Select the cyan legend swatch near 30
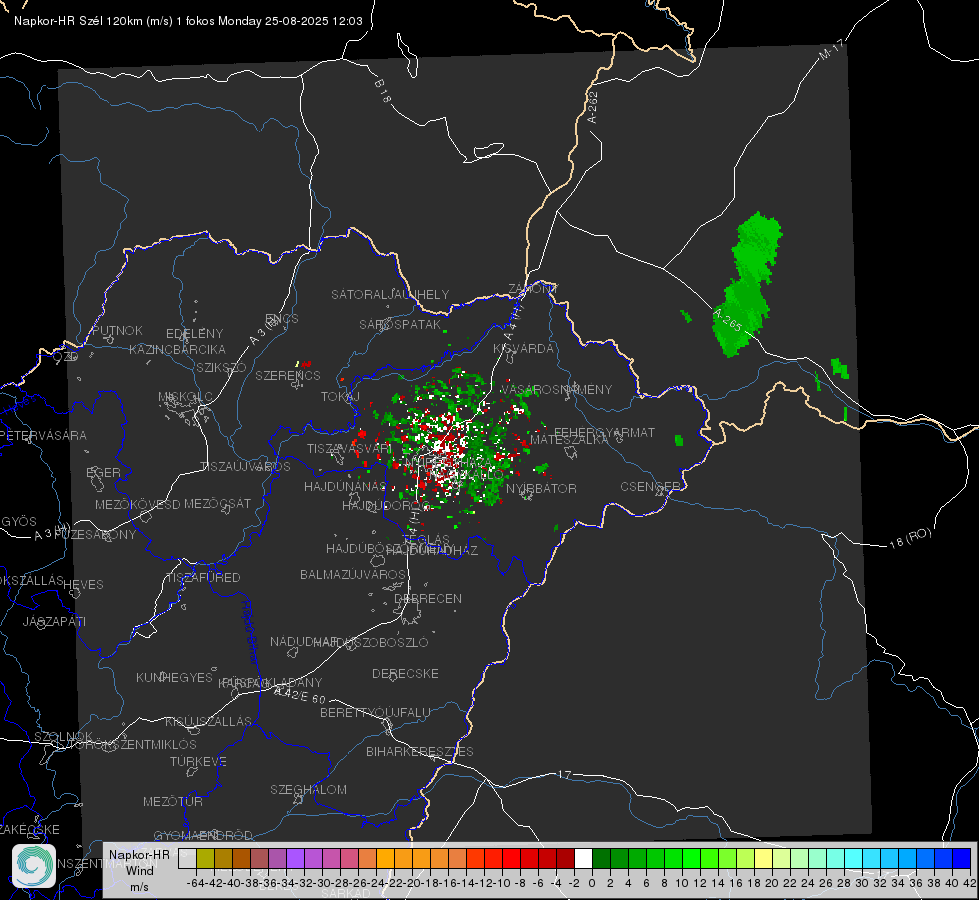This screenshot has height=900, width=979. (854, 858)
